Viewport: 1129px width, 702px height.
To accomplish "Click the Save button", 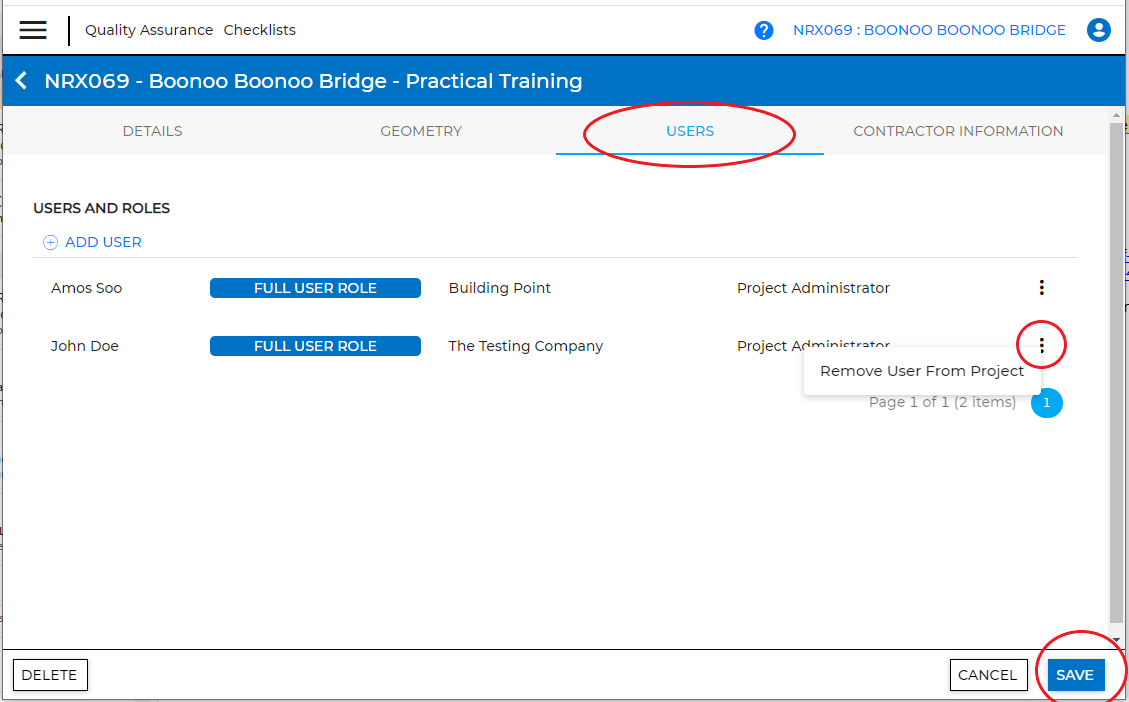I will point(1075,675).
